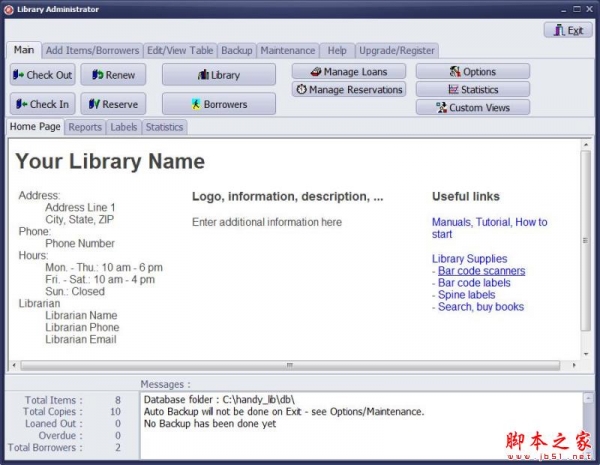This screenshot has width=600, height=465.
Task: Click the Manage Reservations clock icon
Action: click(302, 89)
